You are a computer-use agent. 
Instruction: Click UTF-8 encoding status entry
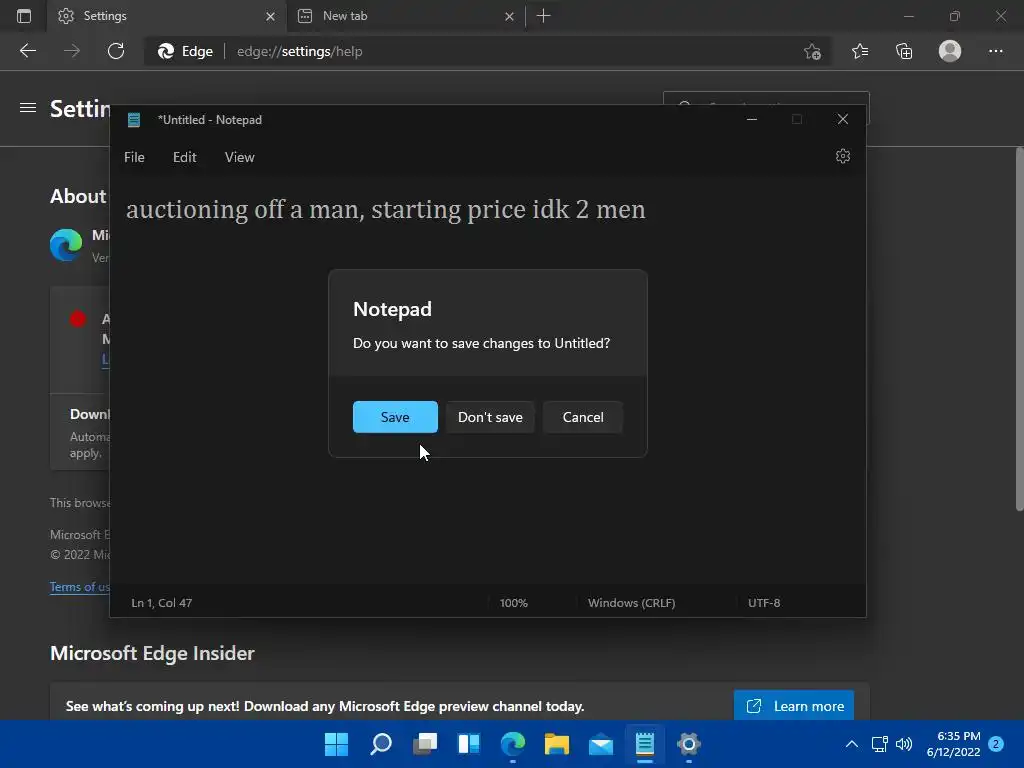click(x=763, y=603)
